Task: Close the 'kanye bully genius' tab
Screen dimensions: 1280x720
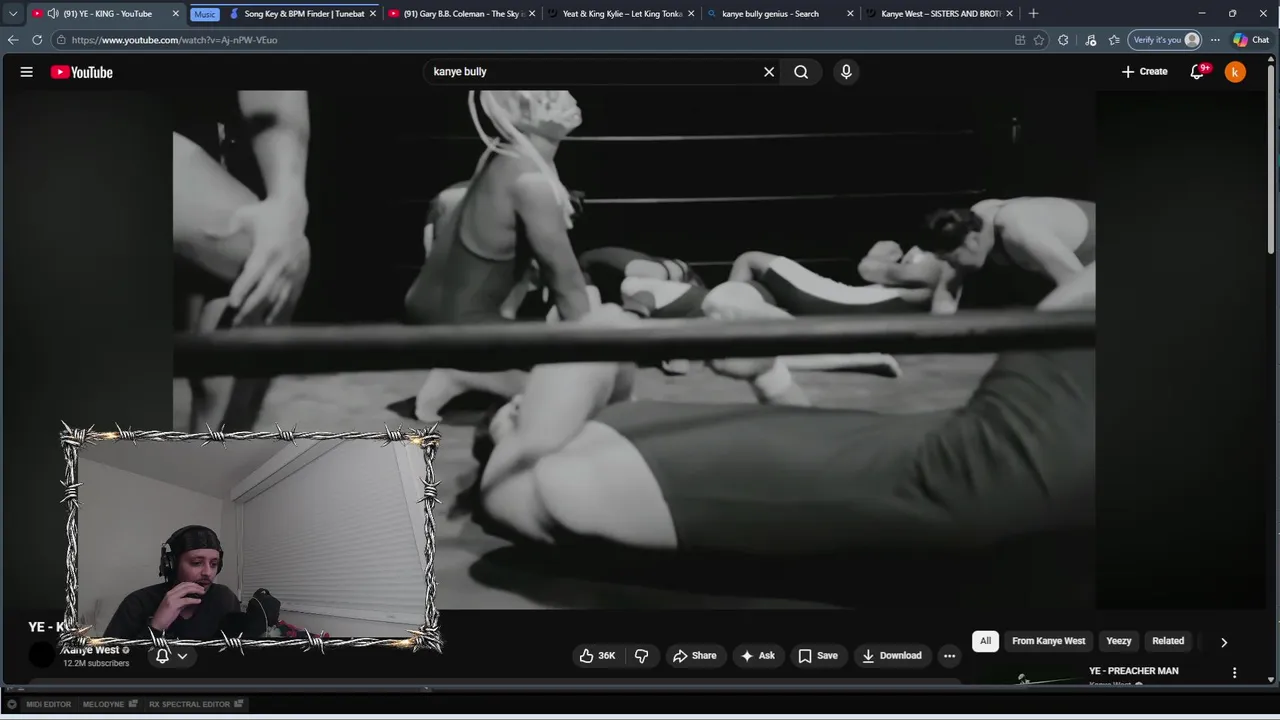Action: click(850, 14)
